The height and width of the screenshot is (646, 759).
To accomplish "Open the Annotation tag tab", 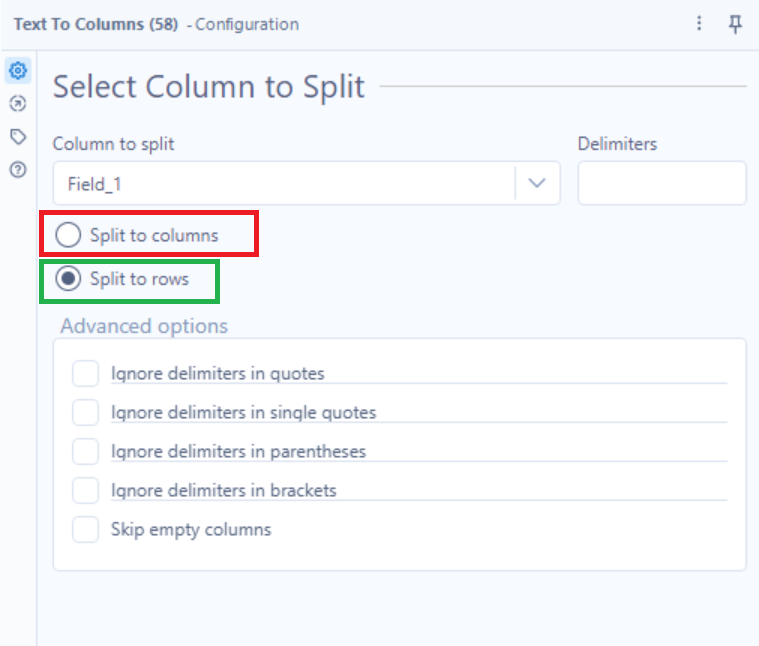I will pyautogui.click(x=17, y=137).
